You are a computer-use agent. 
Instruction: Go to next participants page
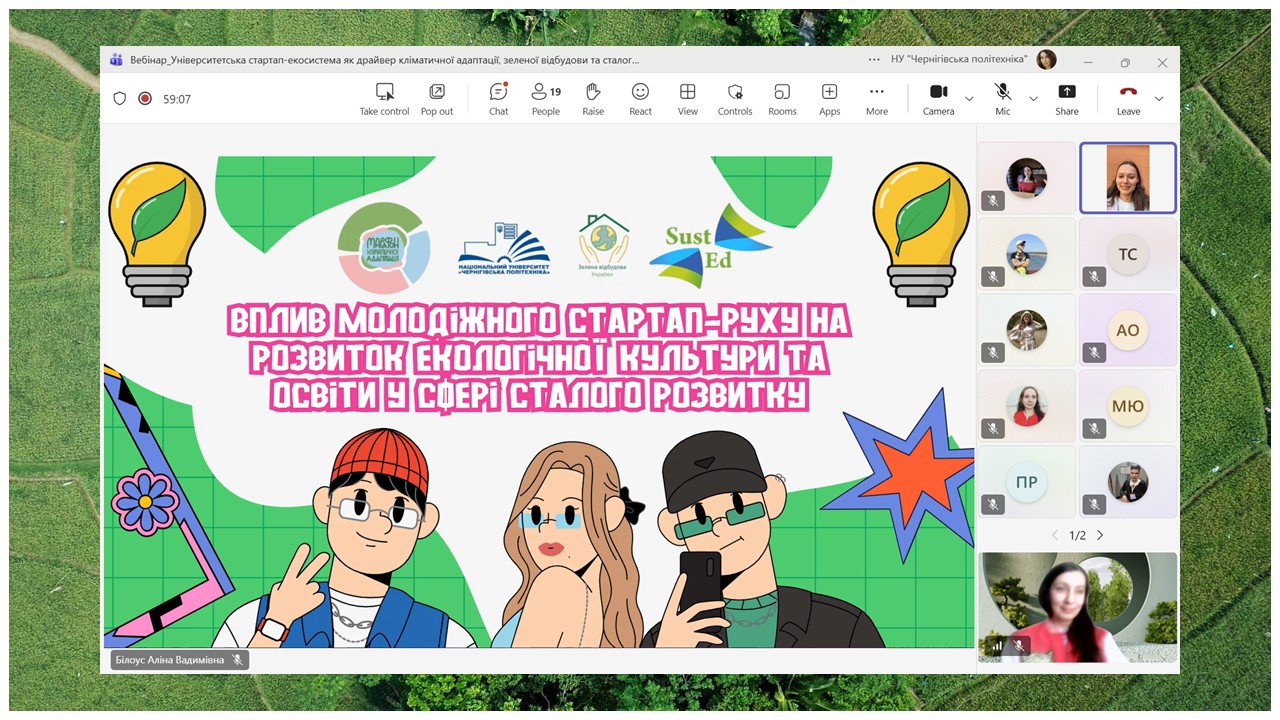pos(1100,535)
